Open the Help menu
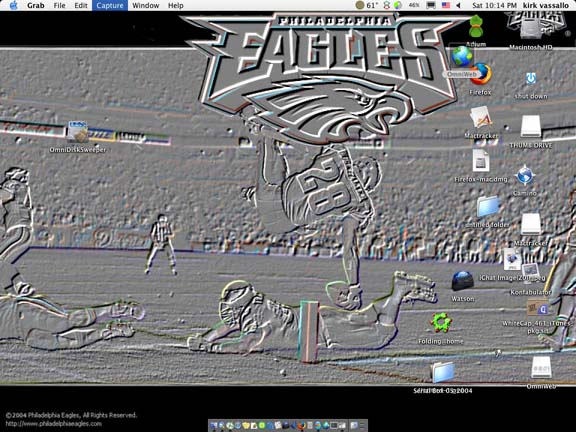The image size is (576, 432). (176, 5)
